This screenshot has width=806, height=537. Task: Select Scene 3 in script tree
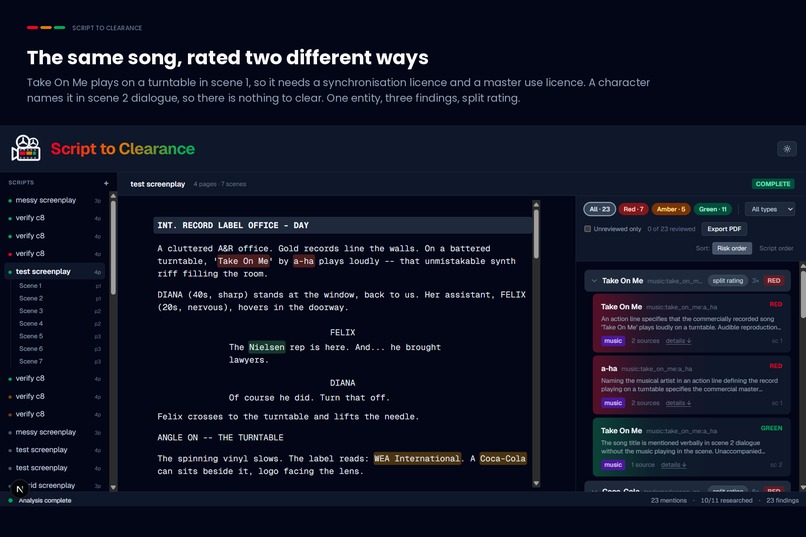coord(31,311)
